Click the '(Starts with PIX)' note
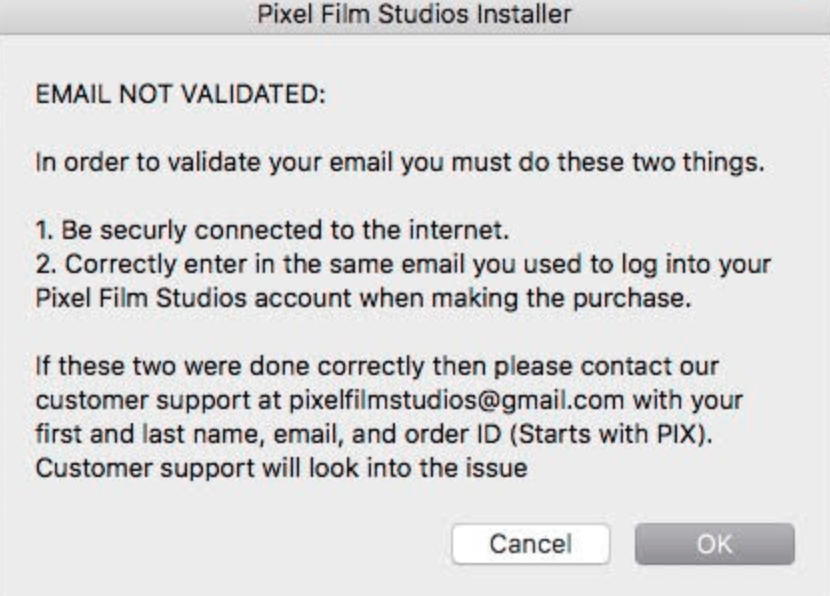 611,435
